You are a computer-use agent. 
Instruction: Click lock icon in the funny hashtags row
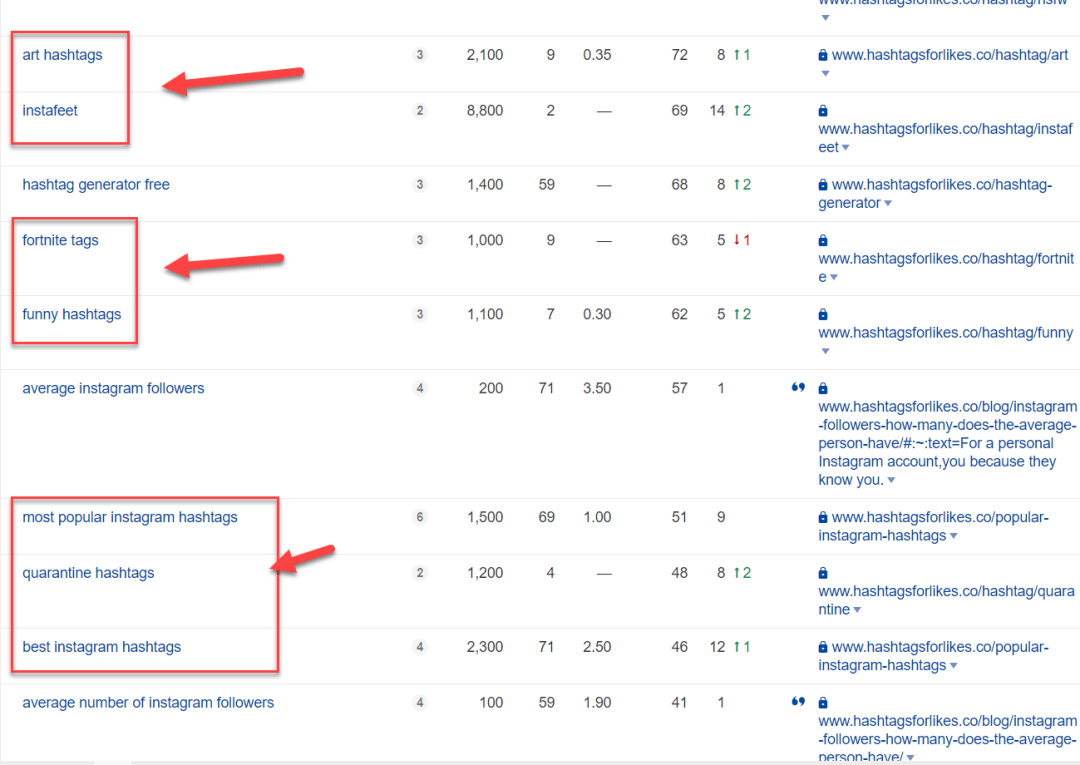click(x=822, y=315)
